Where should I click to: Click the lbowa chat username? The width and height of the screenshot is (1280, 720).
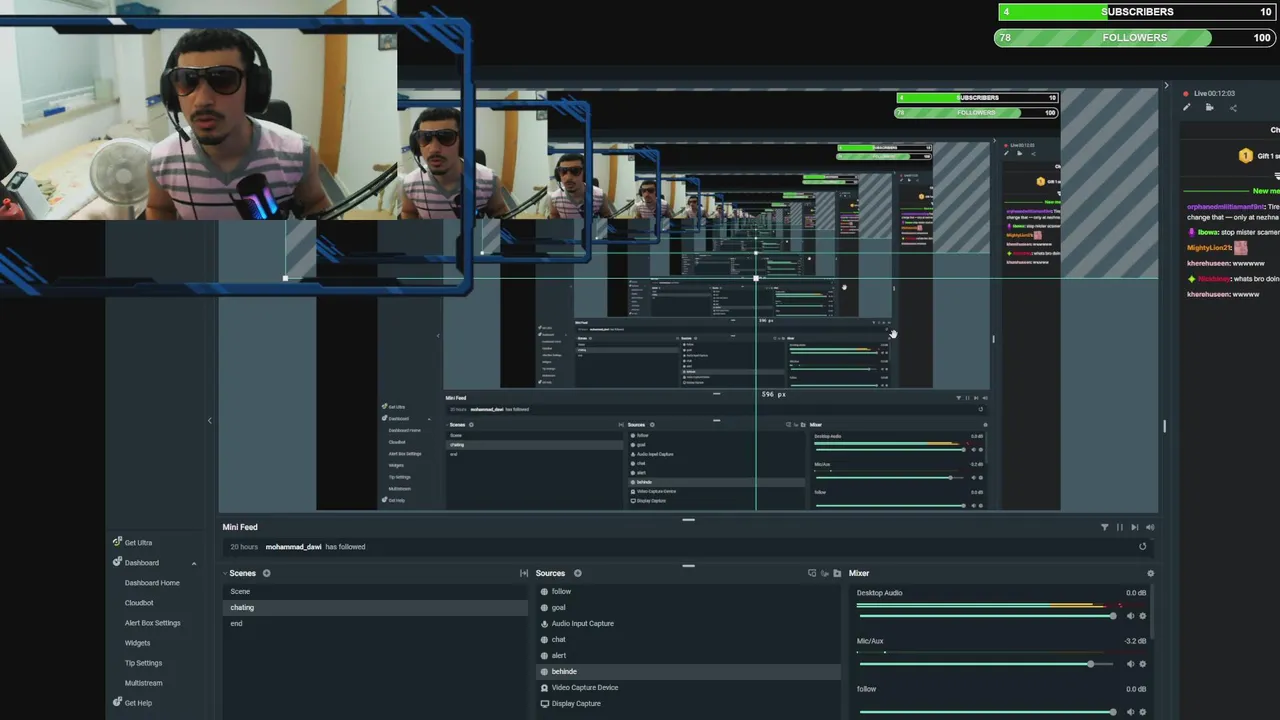(1208, 232)
